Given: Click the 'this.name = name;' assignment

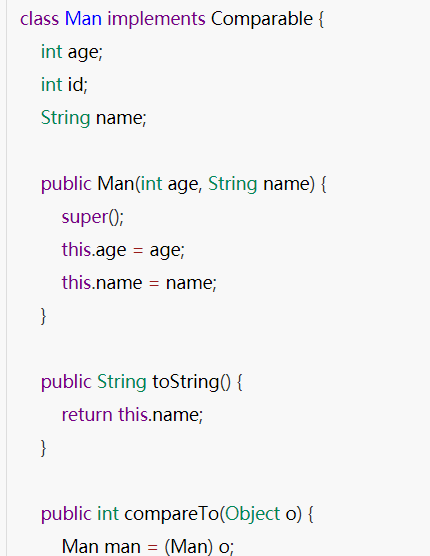Looking at the screenshot, I should point(139,283).
